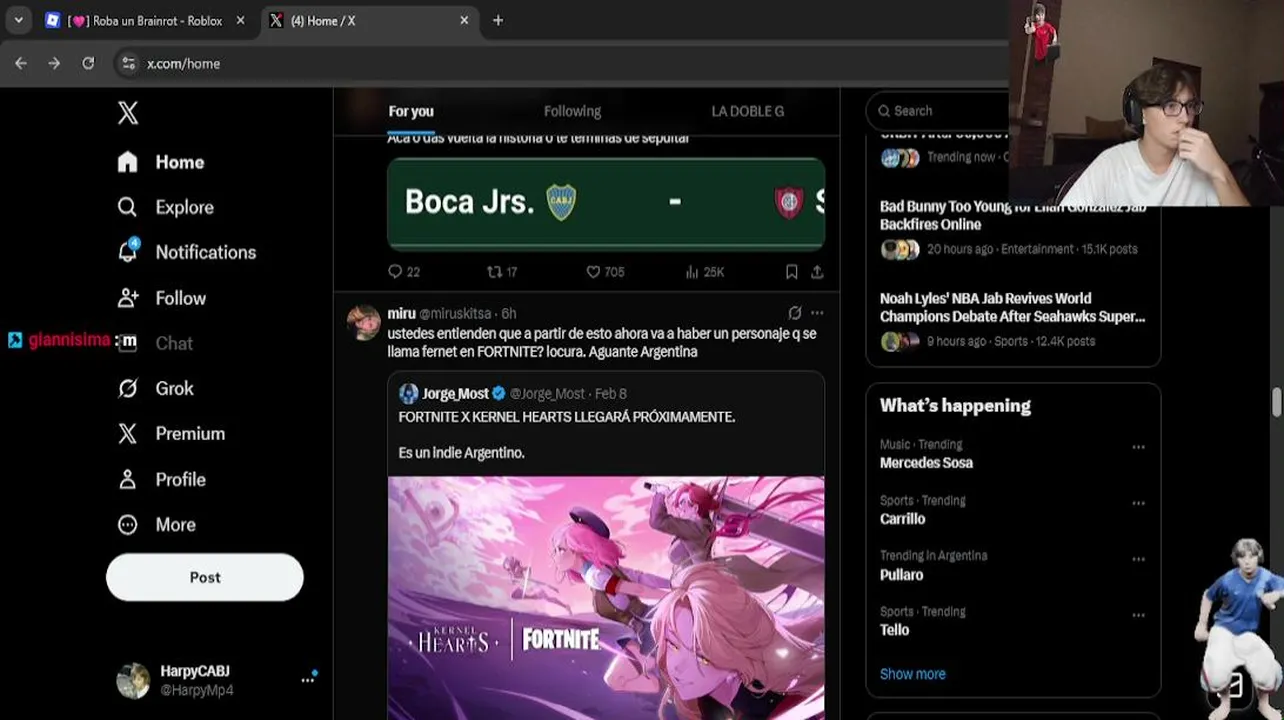Switch to the Following feed tab

coord(572,111)
